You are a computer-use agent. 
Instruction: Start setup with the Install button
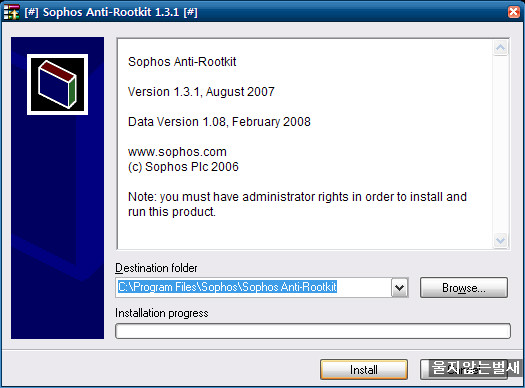[x=364, y=370]
